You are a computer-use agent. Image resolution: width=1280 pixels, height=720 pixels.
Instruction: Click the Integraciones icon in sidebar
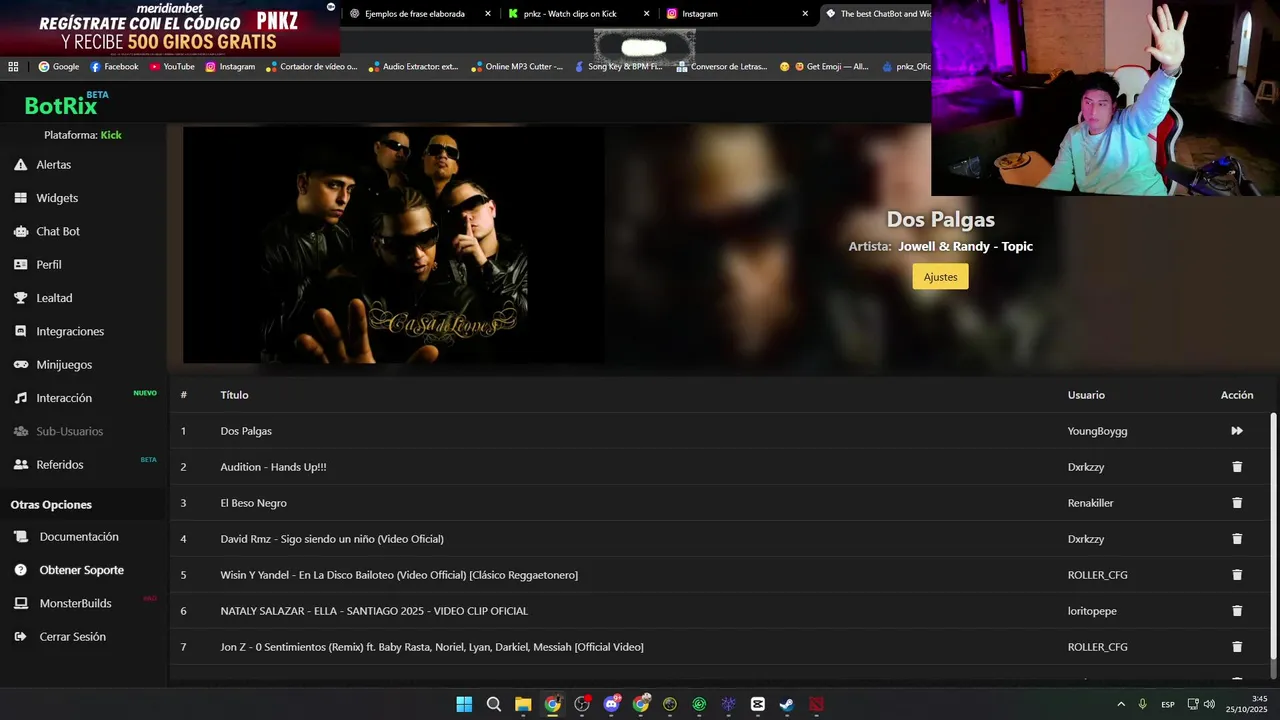click(20, 331)
